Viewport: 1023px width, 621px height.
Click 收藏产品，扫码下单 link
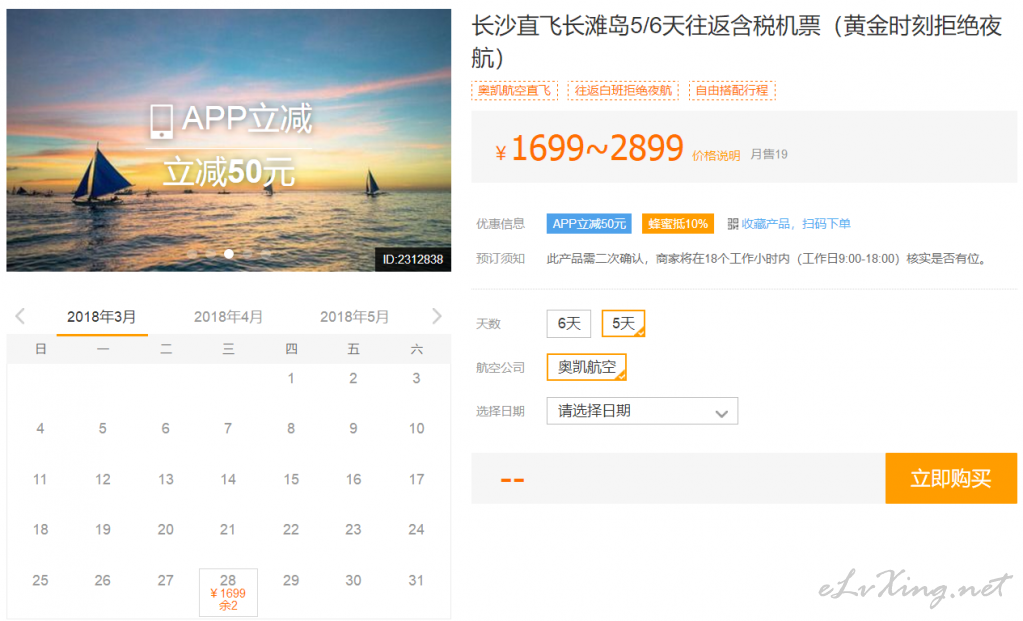pos(796,224)
